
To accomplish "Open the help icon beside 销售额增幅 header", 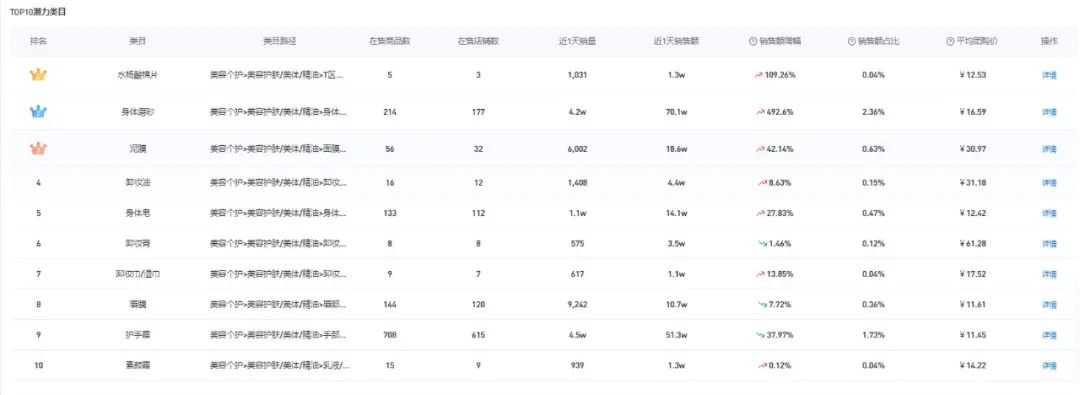I will click(753, 41).
